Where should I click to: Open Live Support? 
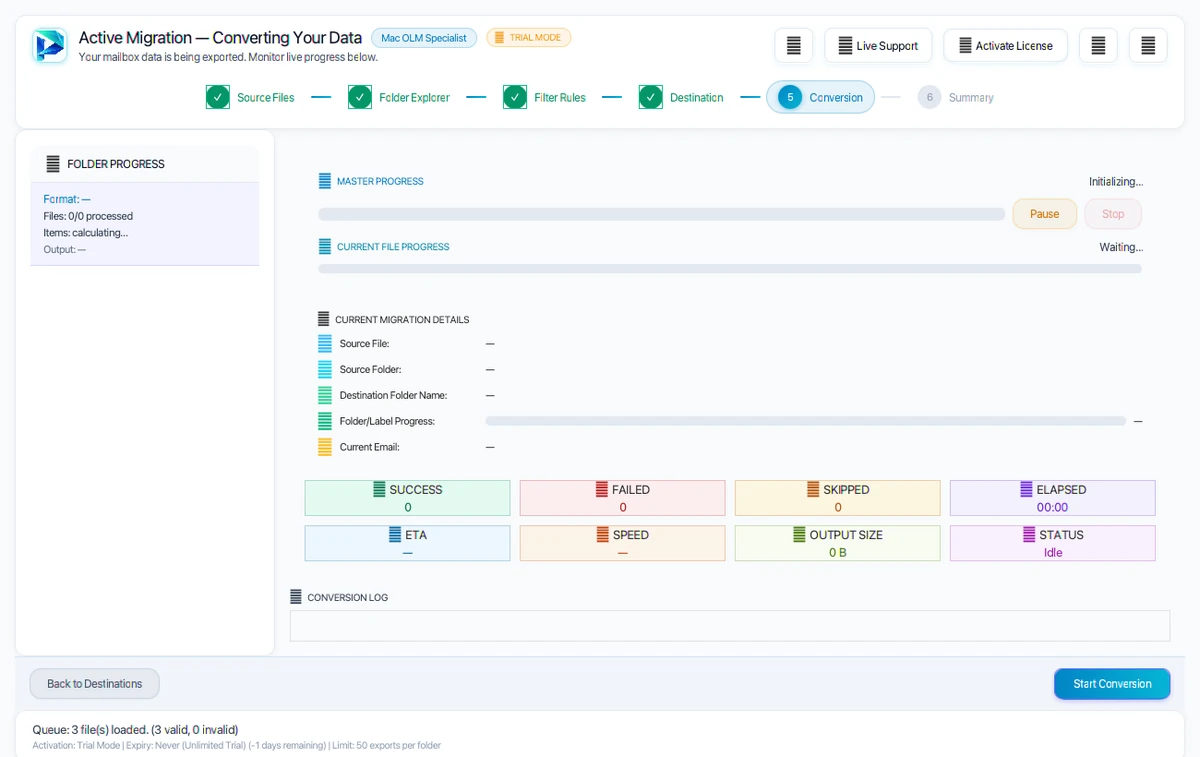pos(878,46)
